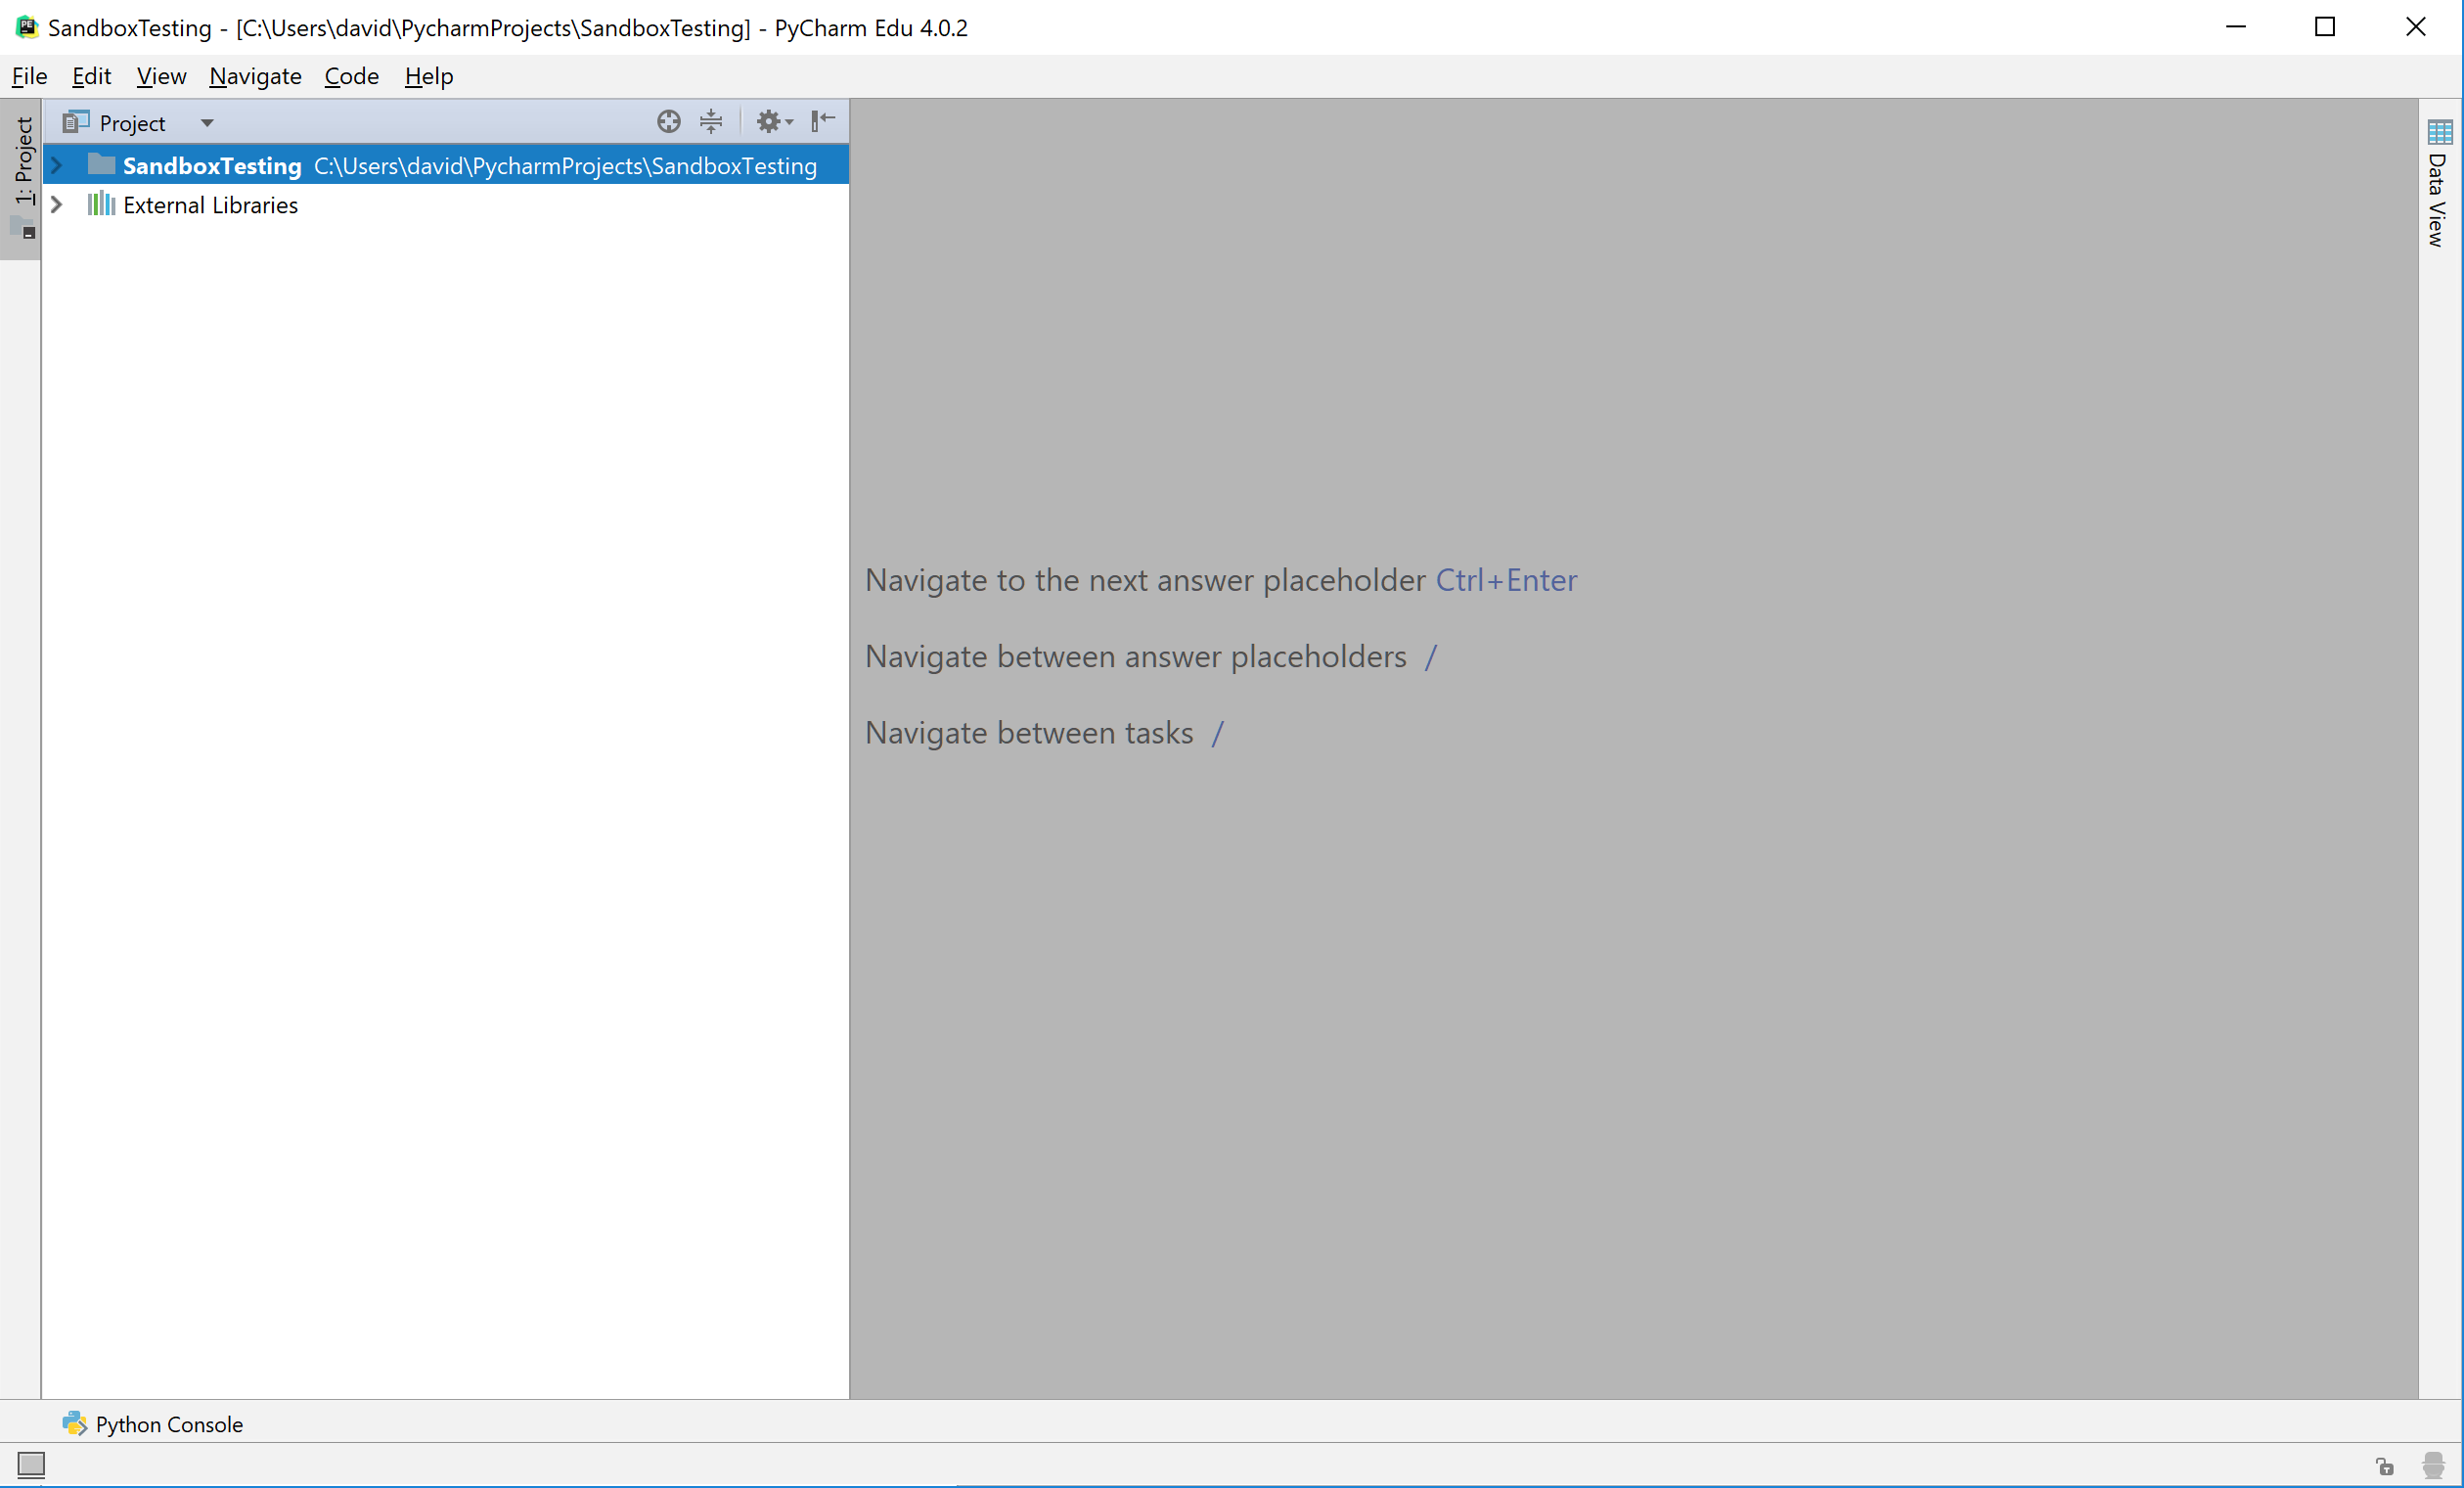Click the Data View grid icon
This screenshot has width=2464, height=1488.
[x=2440, y=131]
